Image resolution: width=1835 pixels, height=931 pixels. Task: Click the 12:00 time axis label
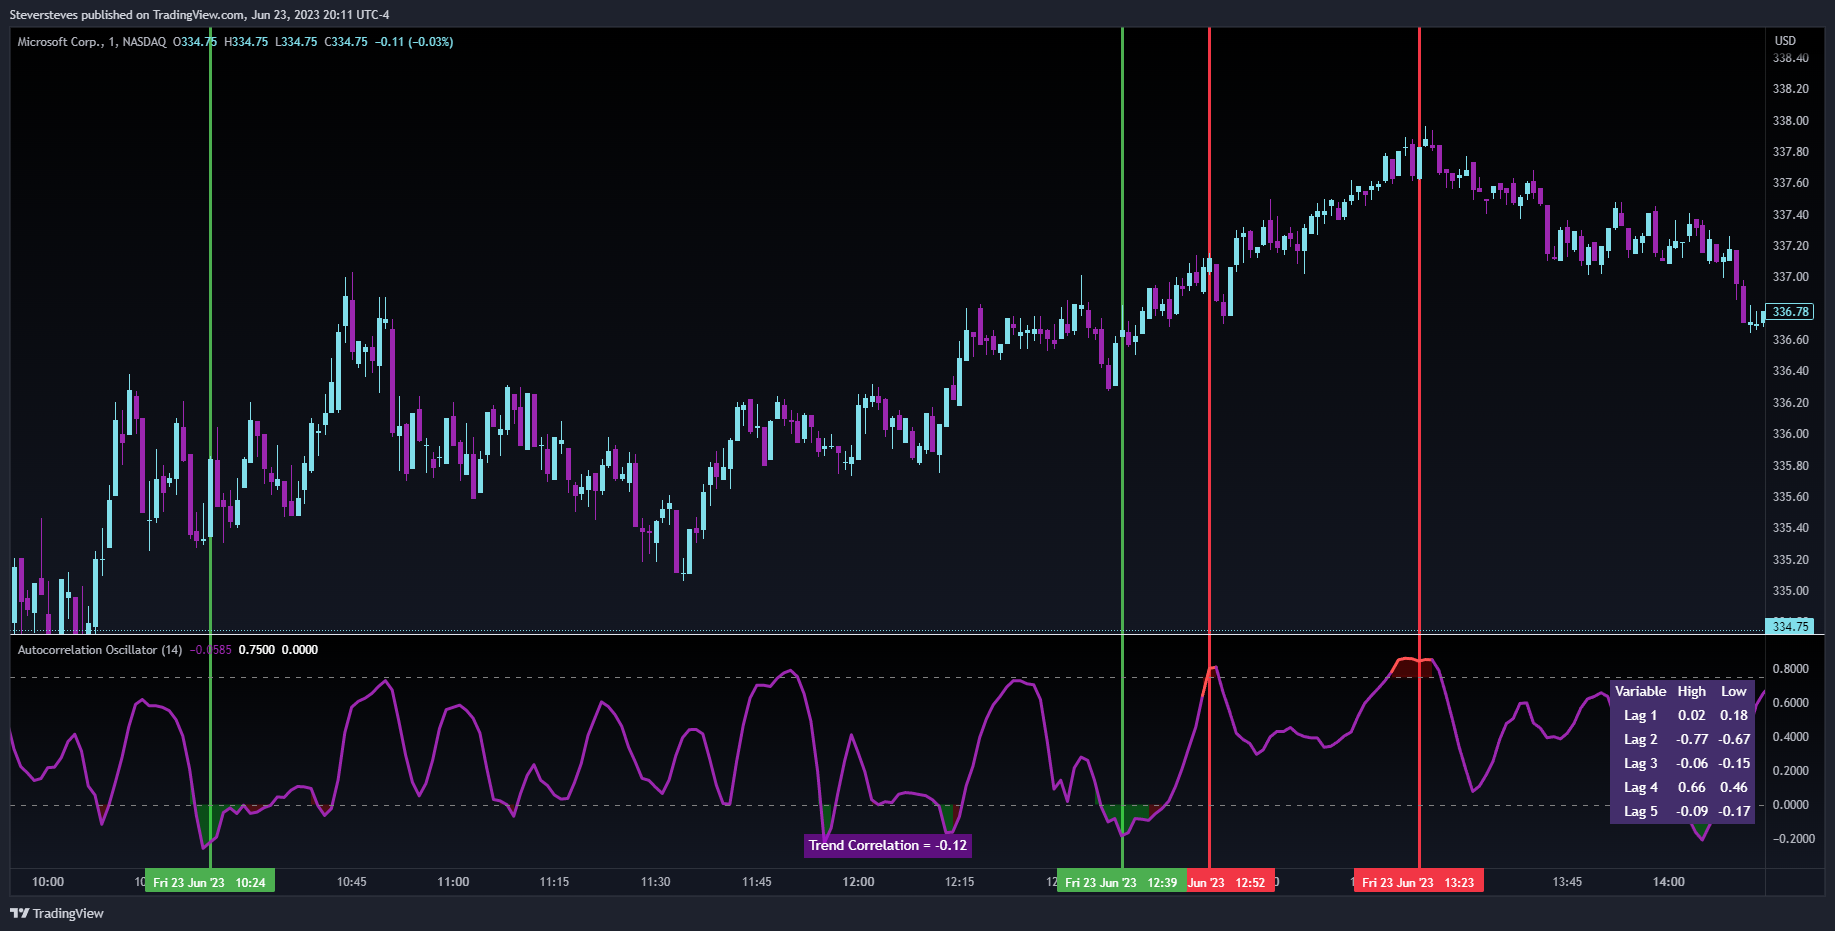(858, 882)
